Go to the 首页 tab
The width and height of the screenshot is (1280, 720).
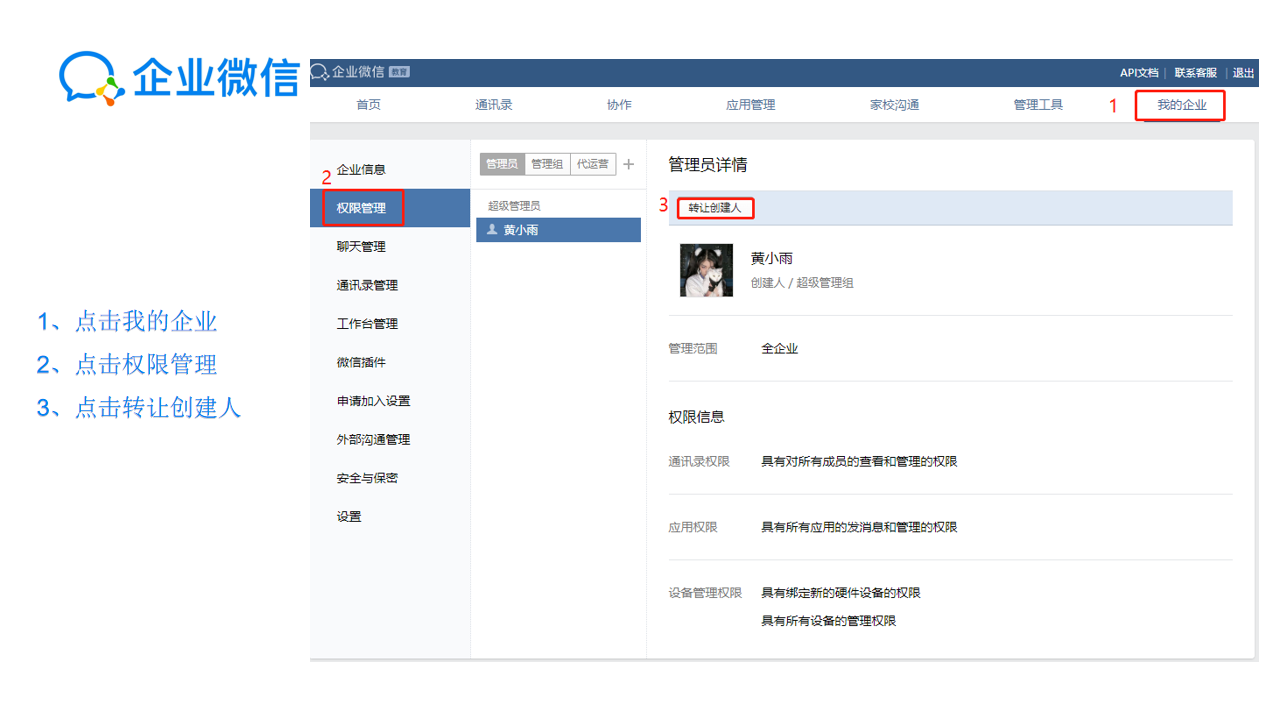[368, 105]
